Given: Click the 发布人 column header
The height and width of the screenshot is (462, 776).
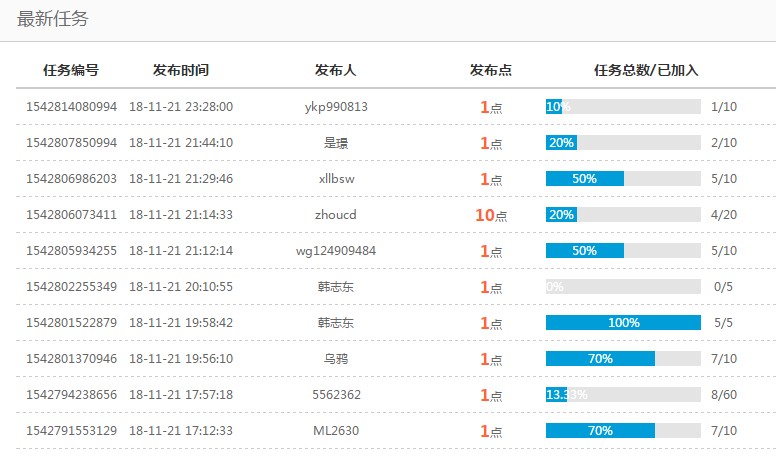Looking at the screenshot, I should pos(336,70).
